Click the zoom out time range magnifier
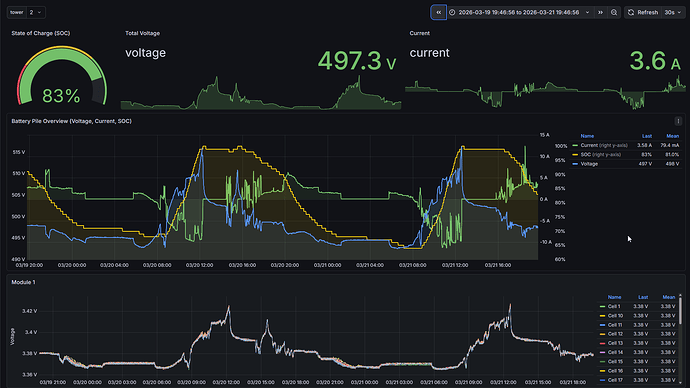 (x=614, y=12)
